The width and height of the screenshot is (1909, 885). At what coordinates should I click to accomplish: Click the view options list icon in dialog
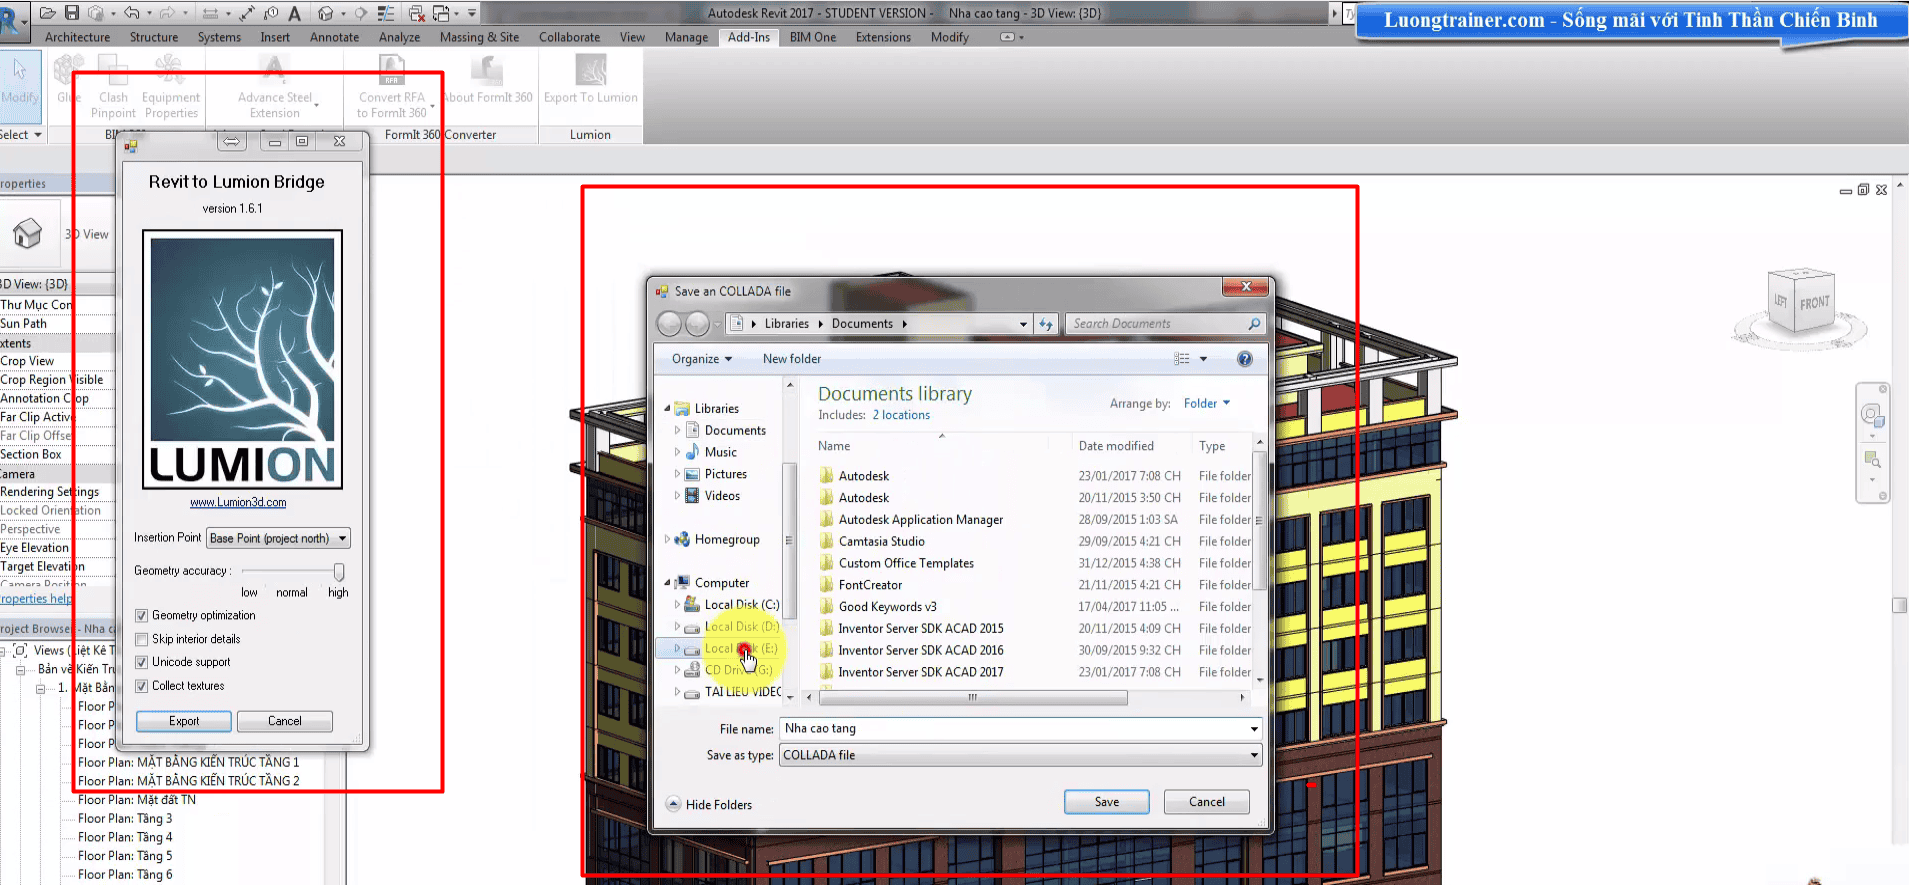pos(1182,359)
